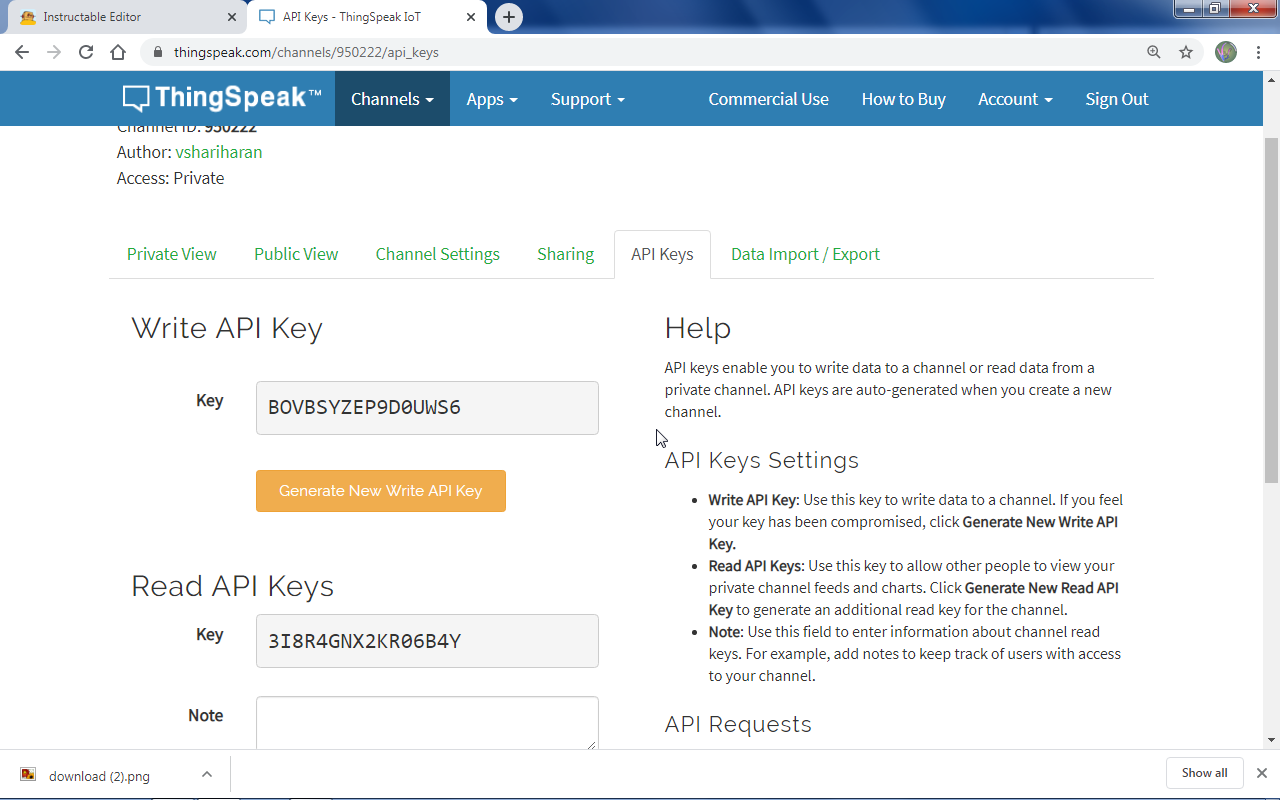Open the Chrome three-dot menu
1280x800 pixels.
(1258, 52)
